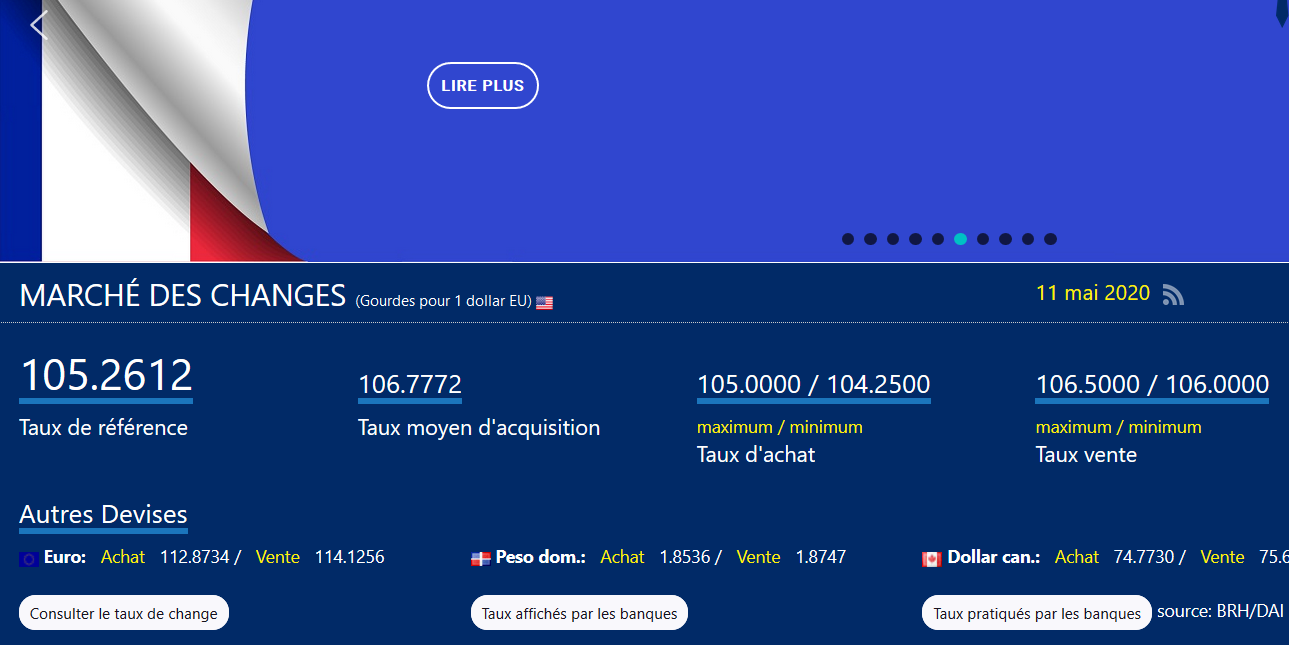Image resolution: width=1289 pixels, height=650 pixels.
Task: Open Taux pratiqués par les banques
Action: 1036,613
